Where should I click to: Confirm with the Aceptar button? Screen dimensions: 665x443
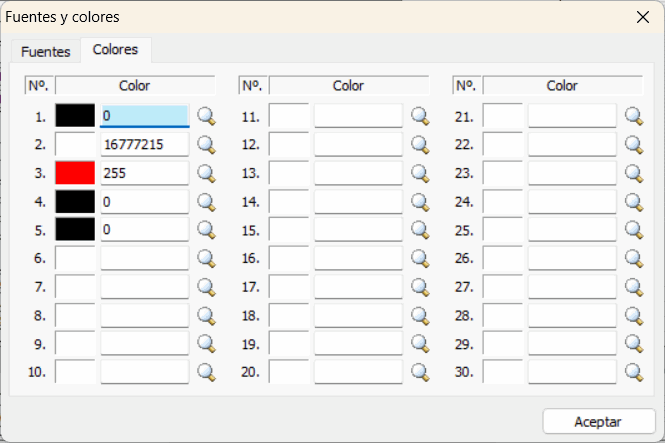pyautogui.click(x=598, y=422)
